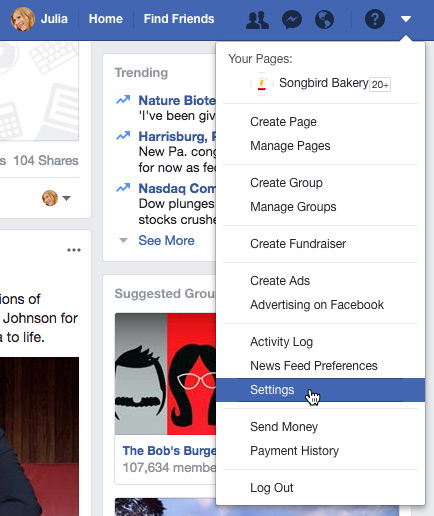Click trending arrow icon beside Nasdaq Composite
Screen dimensions: 434x516
point(123,188)
